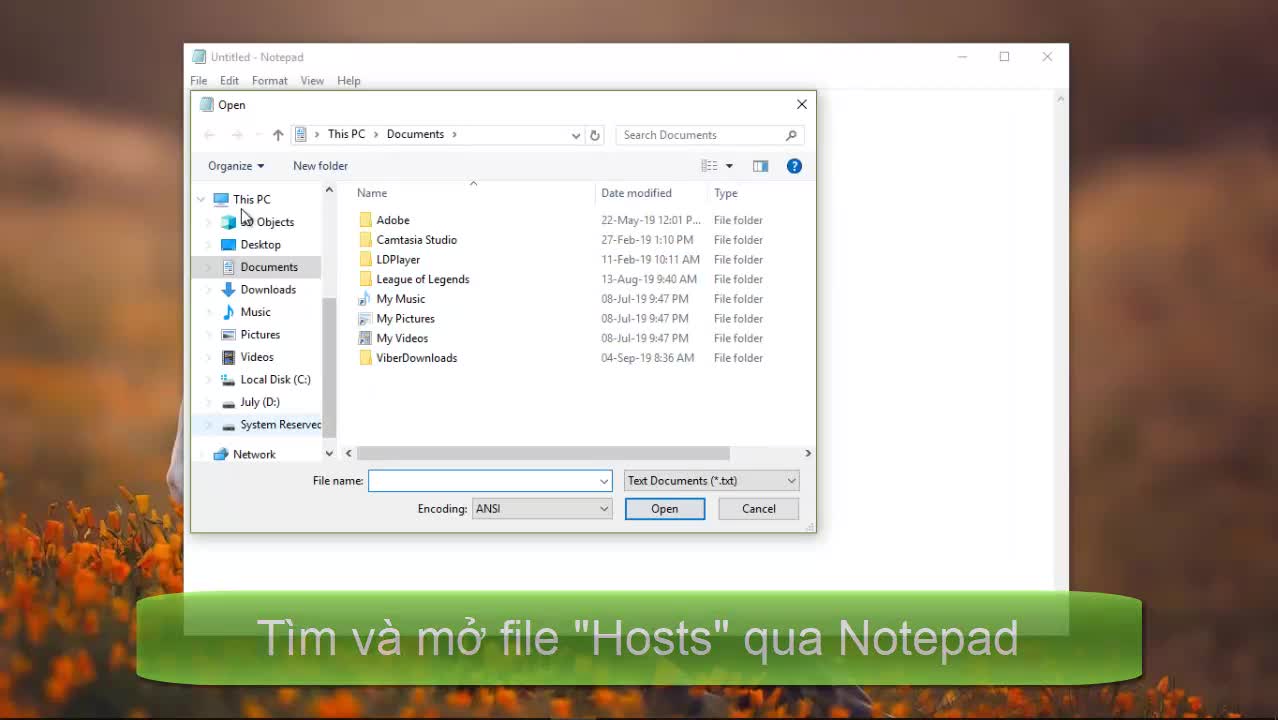Image resolution: width=1278 pixels, height=720 pixels.
Task: Click the Camtasia Studio folder icon
Action: (365, 240)
